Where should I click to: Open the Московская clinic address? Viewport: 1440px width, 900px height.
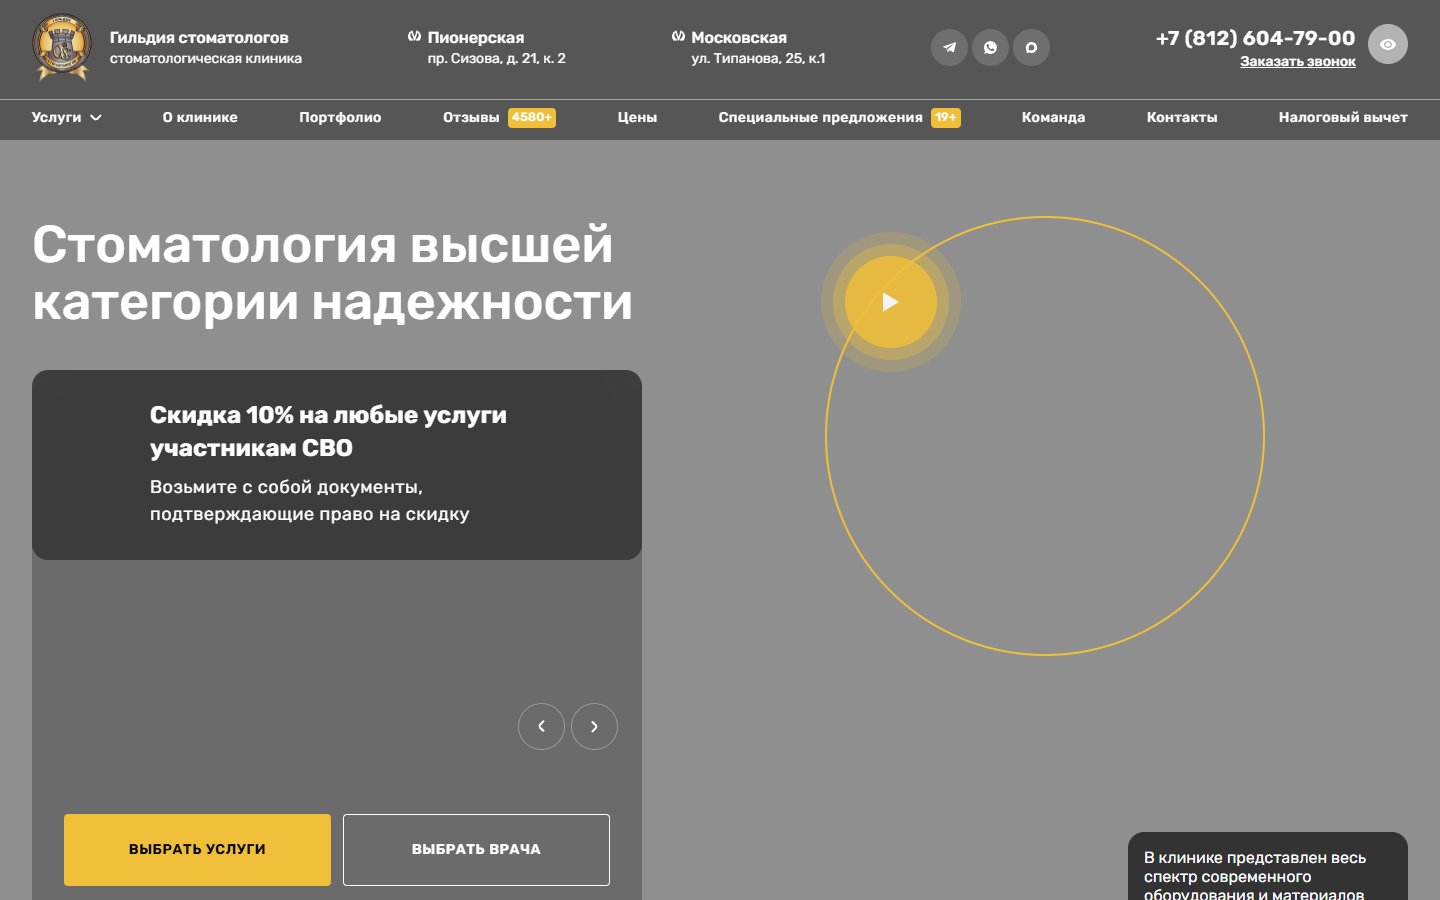749,47
